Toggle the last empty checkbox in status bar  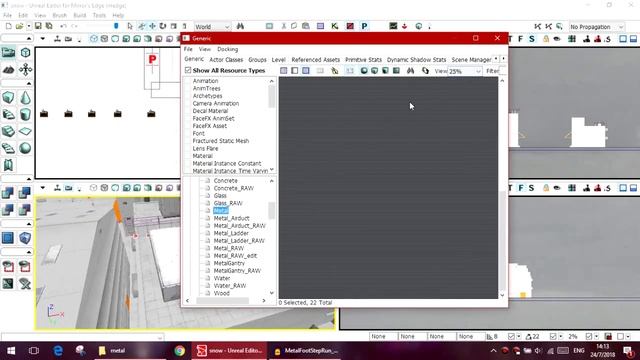(x=620, y=336)
